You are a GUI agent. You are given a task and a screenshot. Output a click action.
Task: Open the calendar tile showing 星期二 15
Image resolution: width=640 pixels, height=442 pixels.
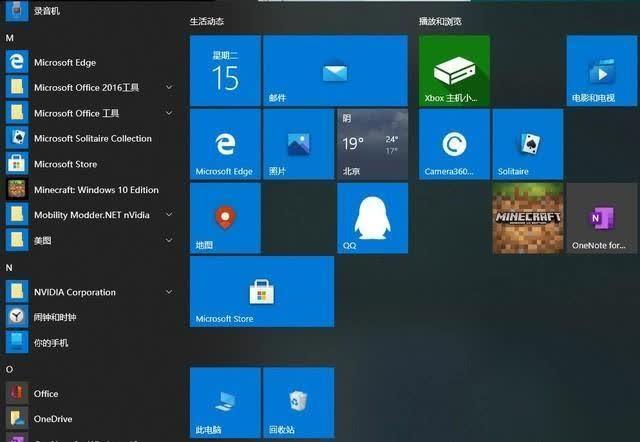[225, 71]
